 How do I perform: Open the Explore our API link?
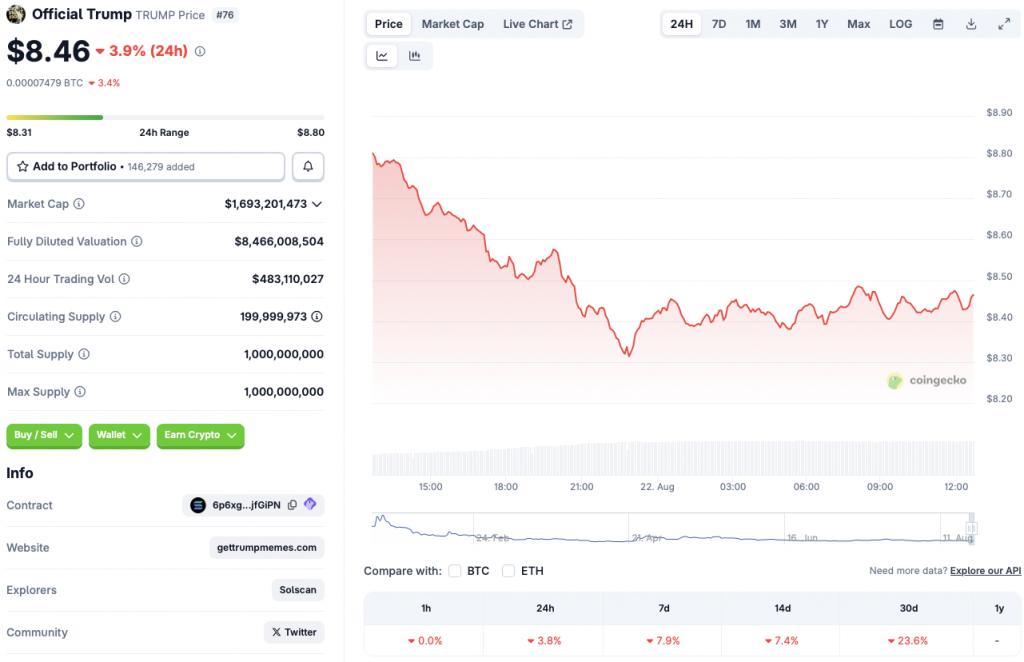click(985, 571)
